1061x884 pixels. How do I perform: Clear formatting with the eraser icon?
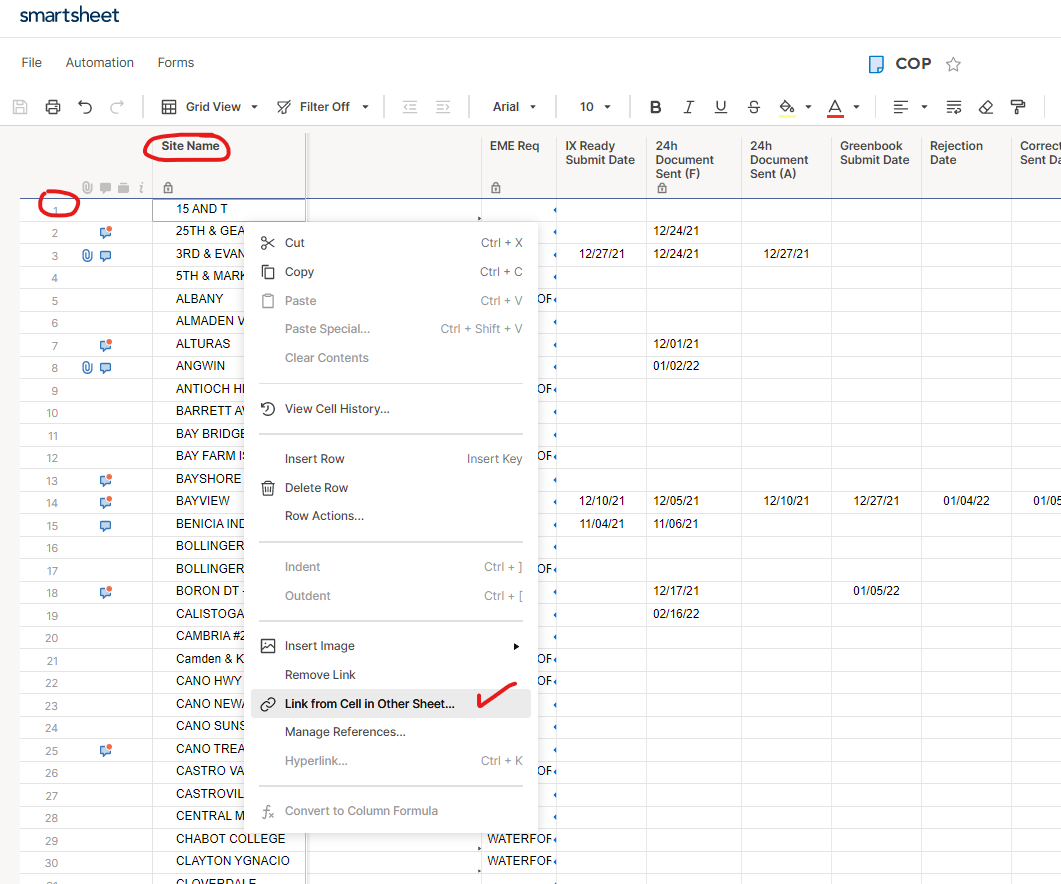click(x=985, y=106)
